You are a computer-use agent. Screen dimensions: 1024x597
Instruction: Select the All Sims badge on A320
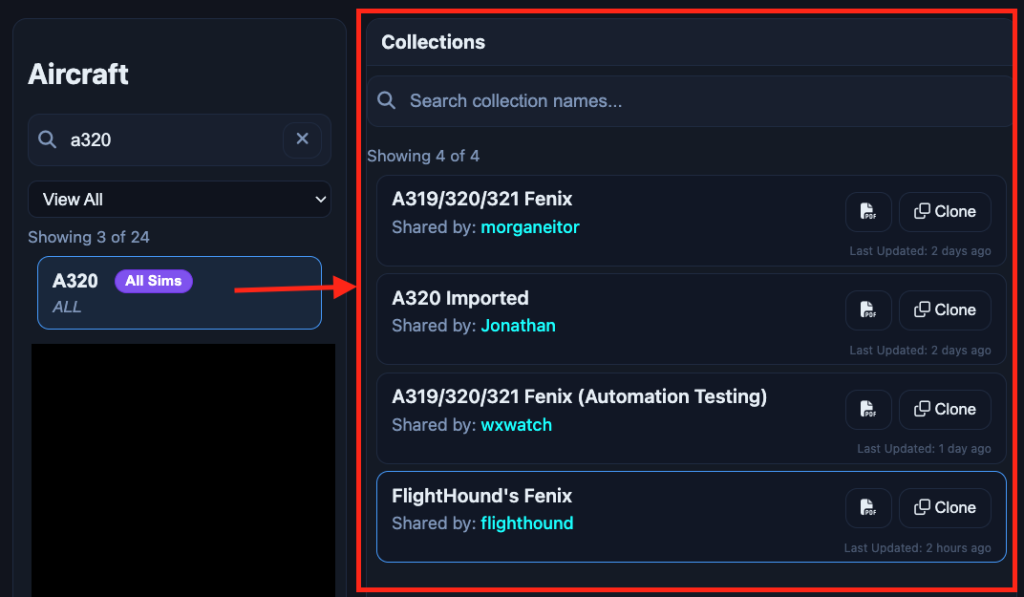click(153, 281)
